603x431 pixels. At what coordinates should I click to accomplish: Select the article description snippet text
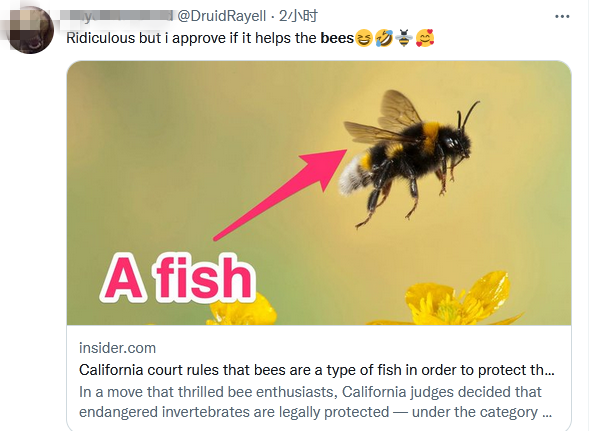click(x=315, y=402)
